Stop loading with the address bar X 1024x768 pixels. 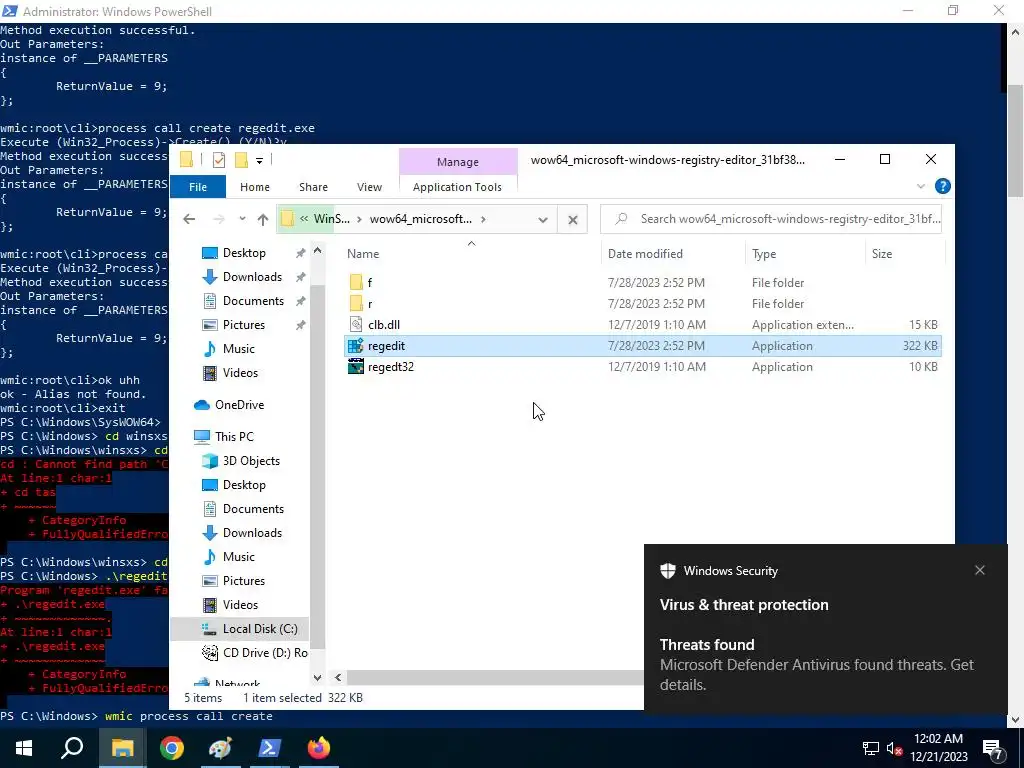click(573, 219)
